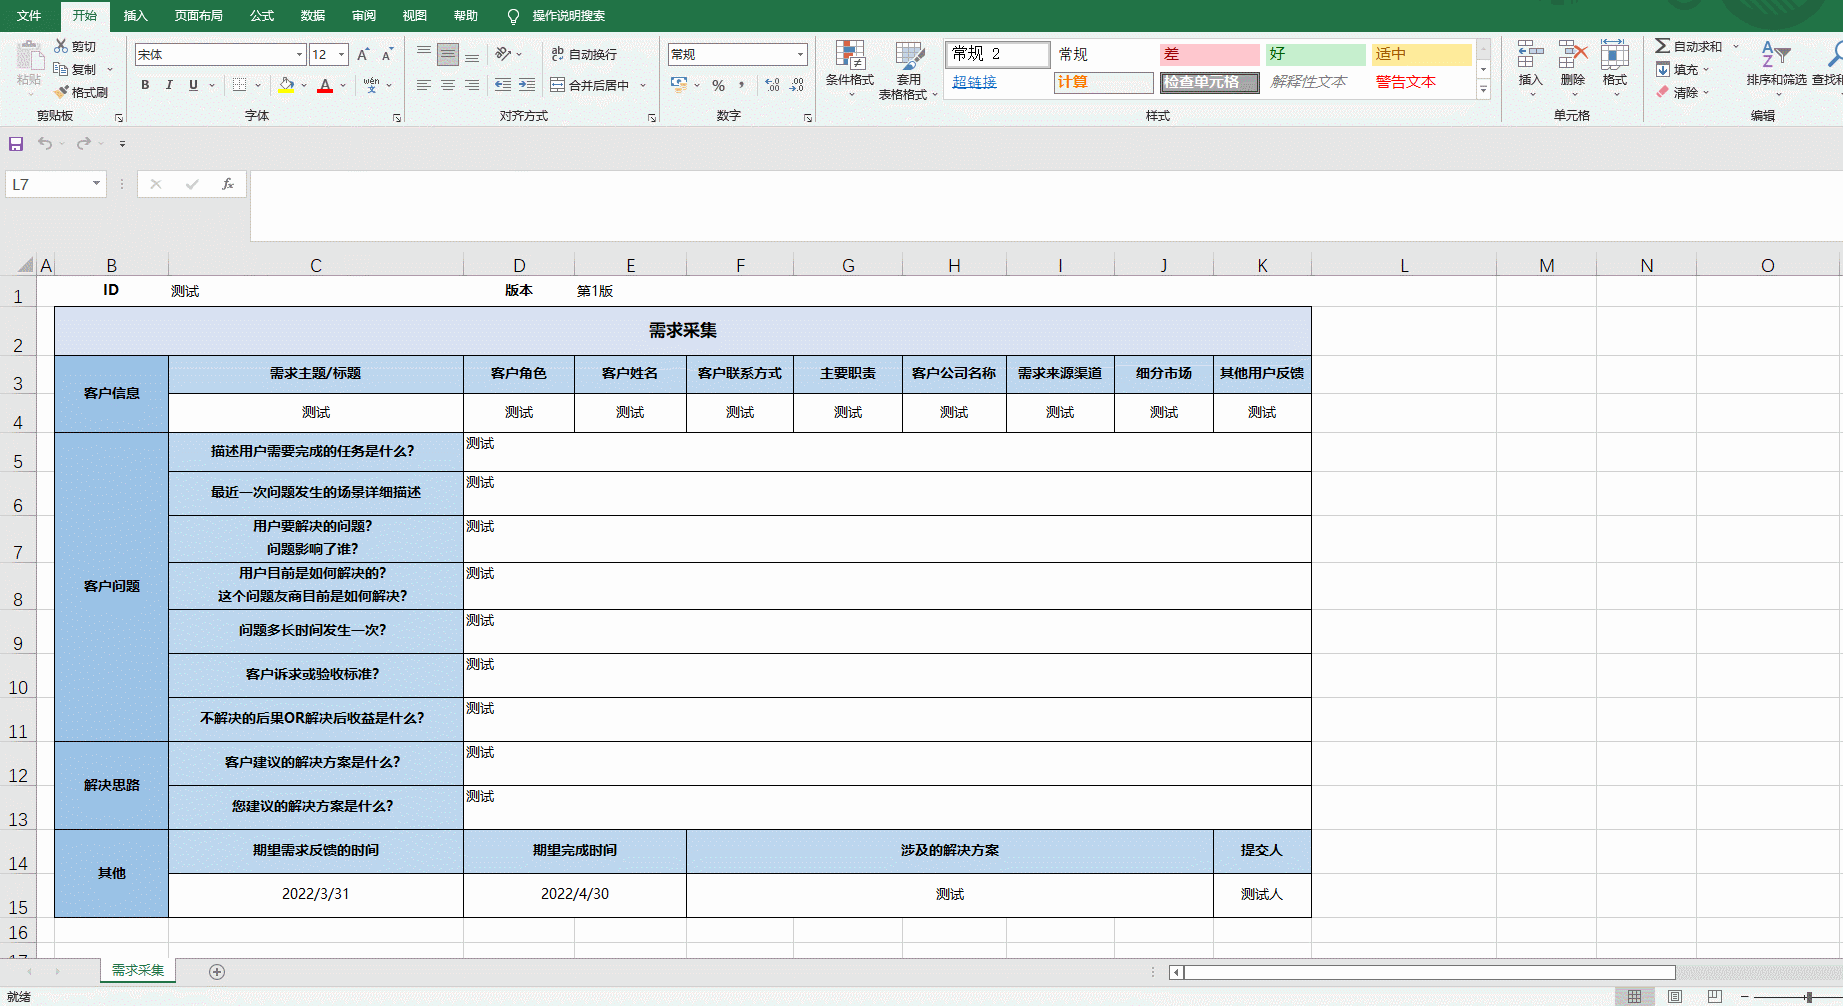Click the insert function fx icon
Image resolution: width=1843 pixels, height=1006 pixels.
[228, 184]
